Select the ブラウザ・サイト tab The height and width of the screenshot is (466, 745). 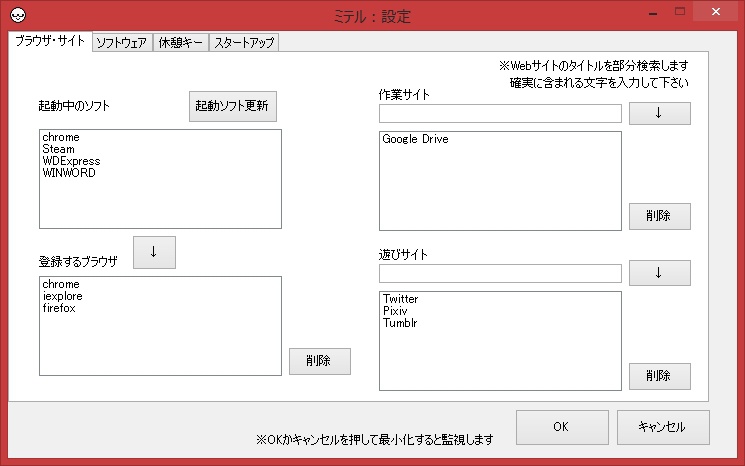coord(50,41)
